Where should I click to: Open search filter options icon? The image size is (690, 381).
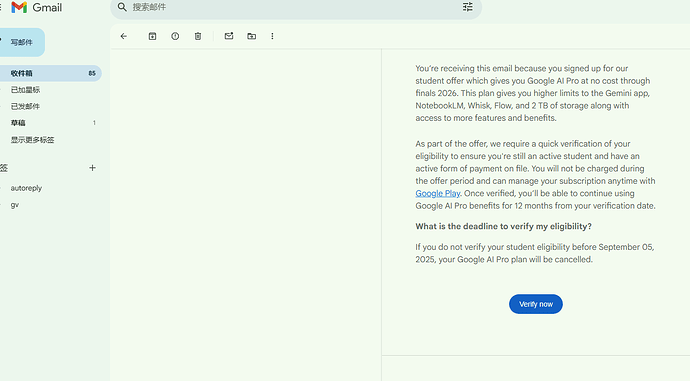coord(467,7)
